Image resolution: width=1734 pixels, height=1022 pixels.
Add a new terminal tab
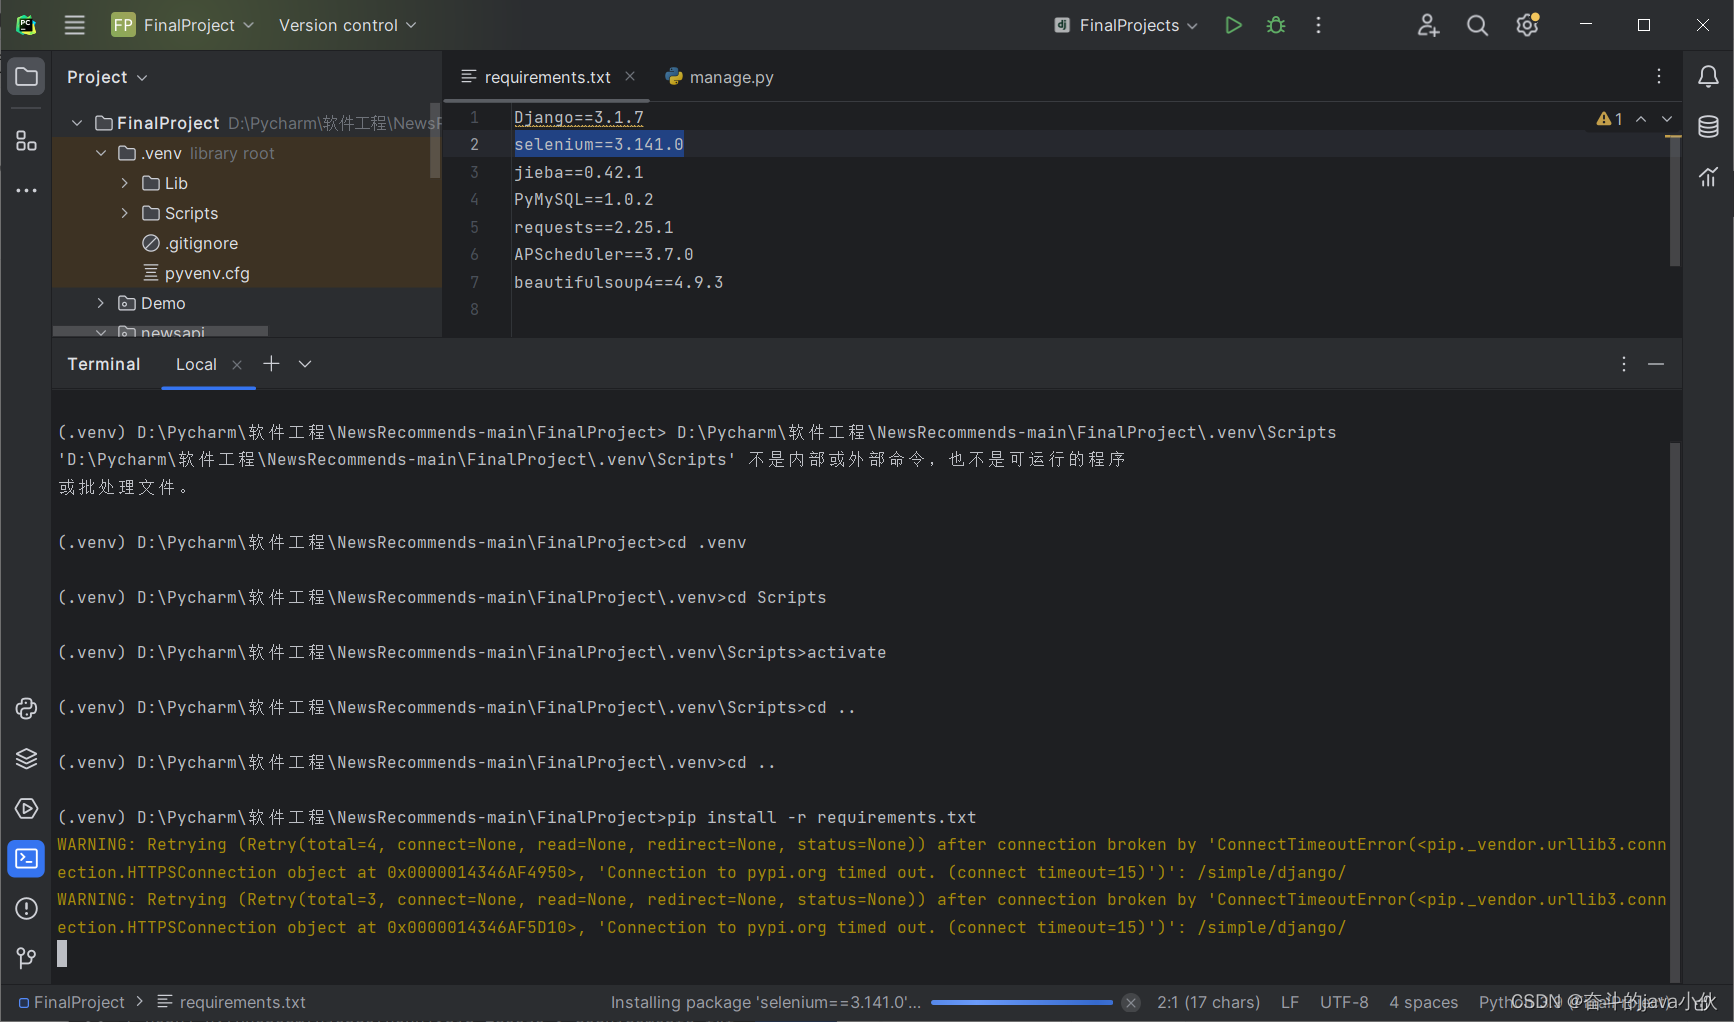271,364
